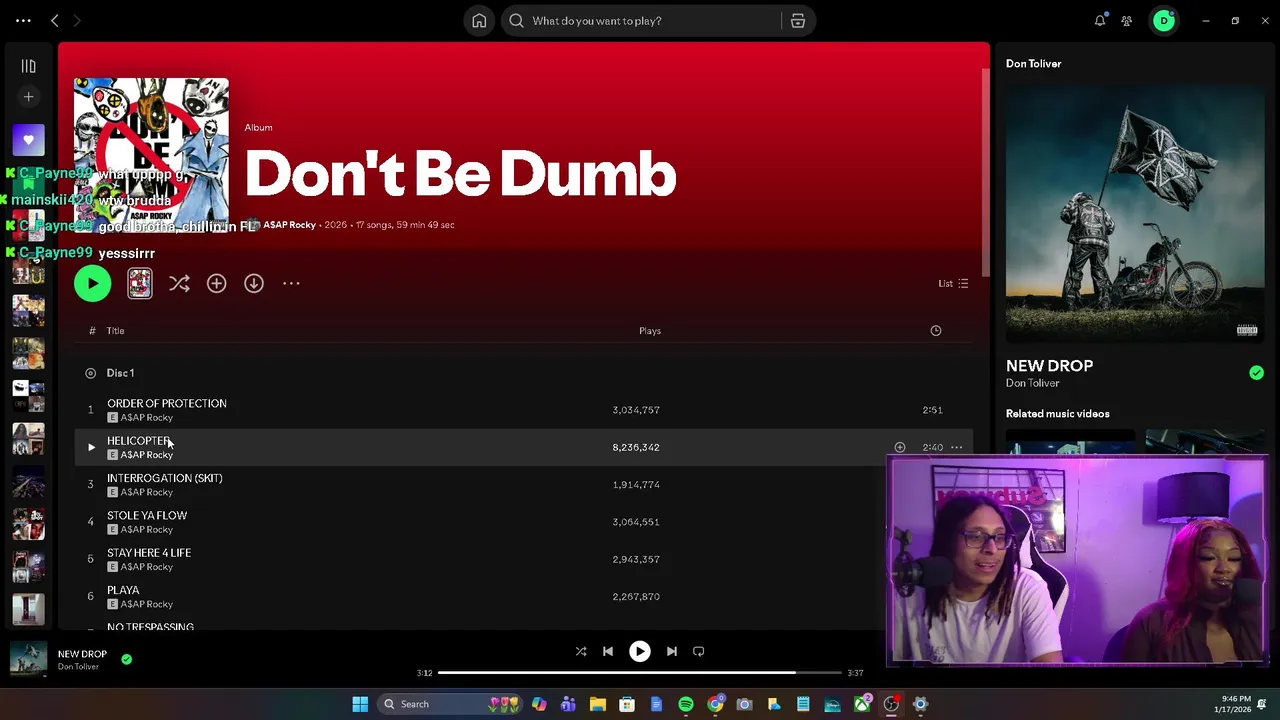Open Microsoft Store from taskbar
The image size is (1280, 720).
coord(627,704)
